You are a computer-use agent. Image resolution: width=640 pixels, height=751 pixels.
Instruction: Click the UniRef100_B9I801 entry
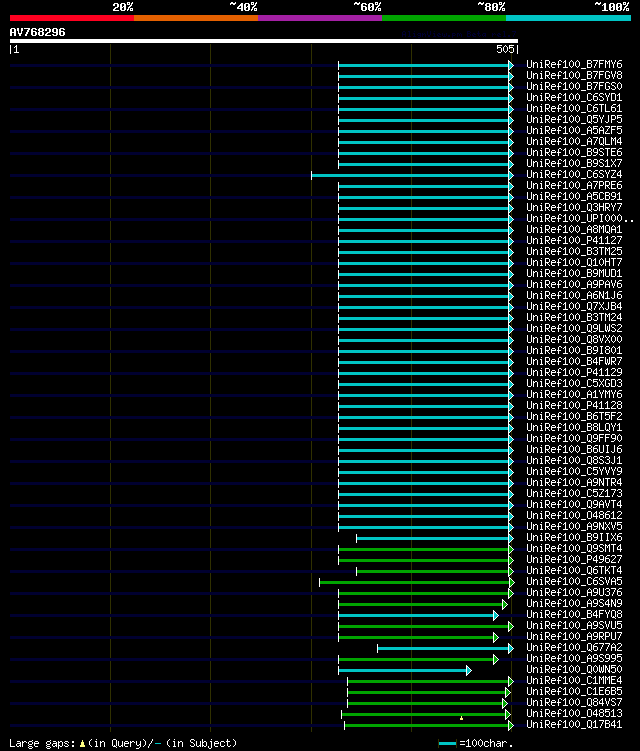(x=574, y=351)
